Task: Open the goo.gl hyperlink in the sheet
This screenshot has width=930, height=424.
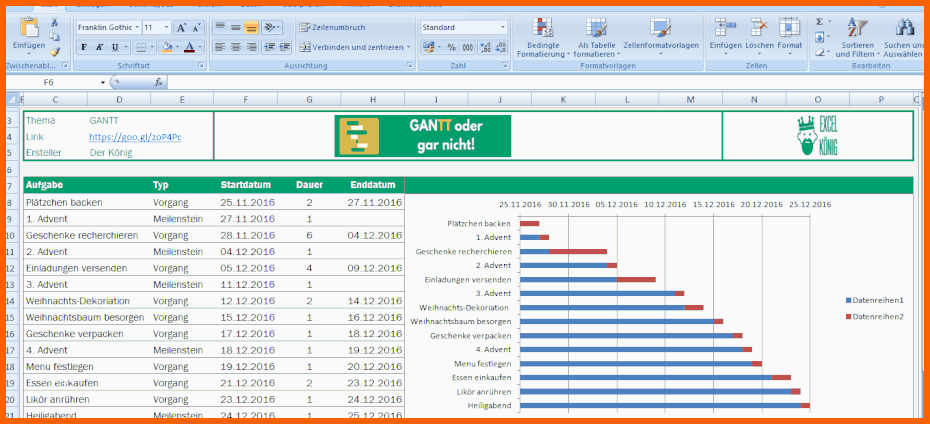Action: 135,136
